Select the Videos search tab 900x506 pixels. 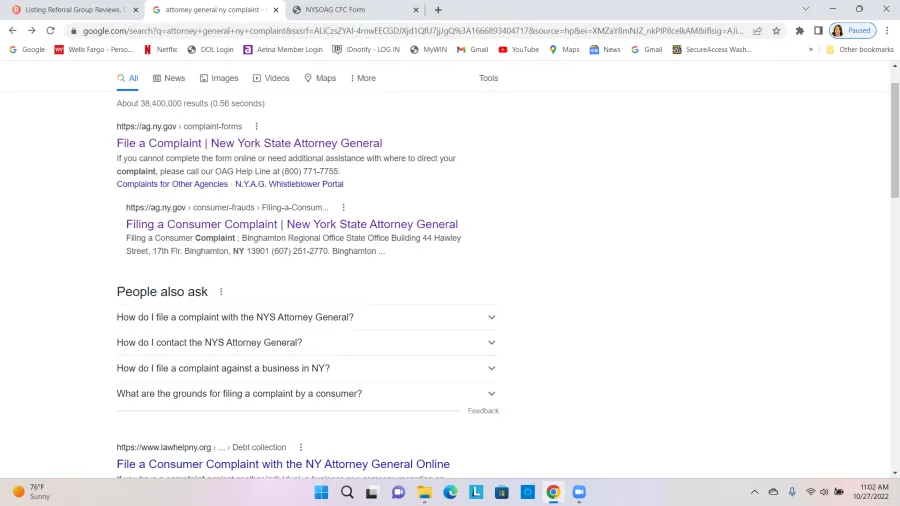tap(271, 78)
